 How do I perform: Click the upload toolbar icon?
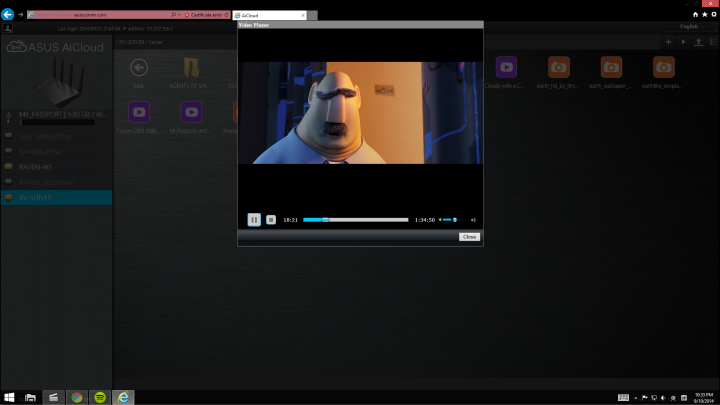[698, 42]
